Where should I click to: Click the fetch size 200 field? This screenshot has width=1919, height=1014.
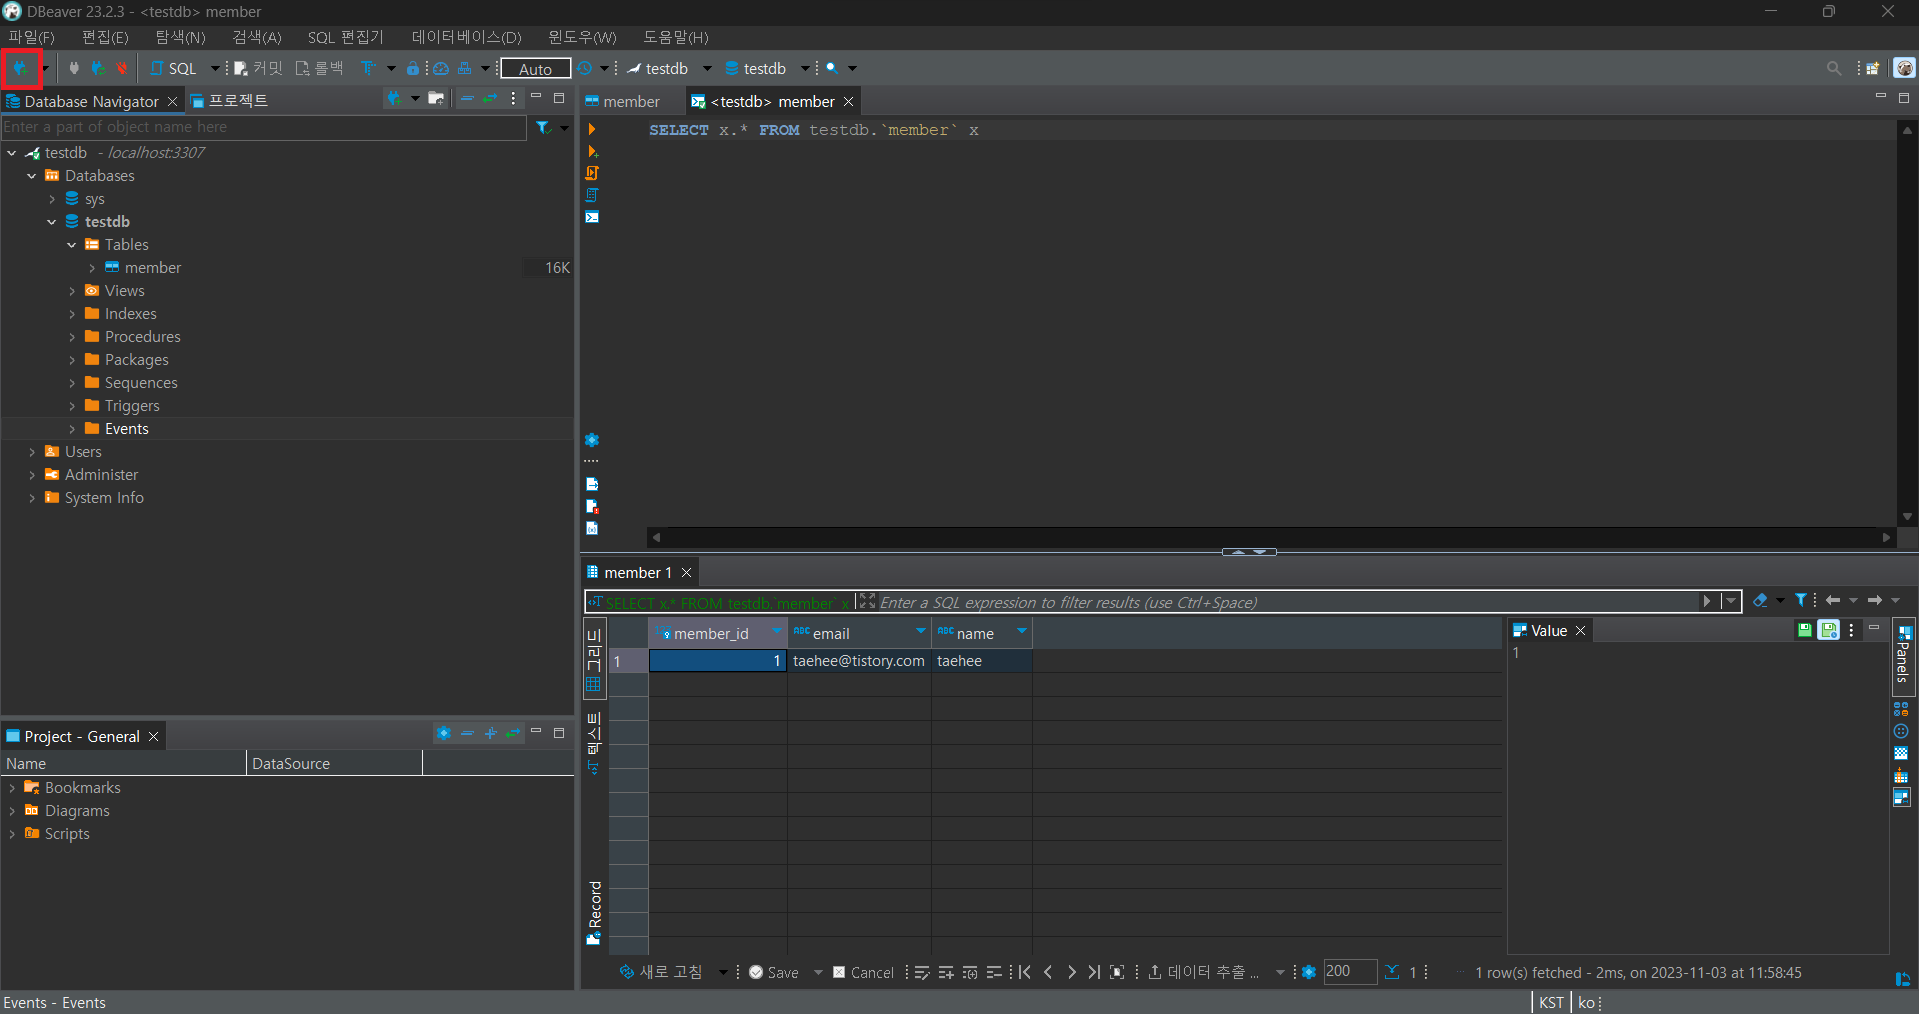point(1350,972)
